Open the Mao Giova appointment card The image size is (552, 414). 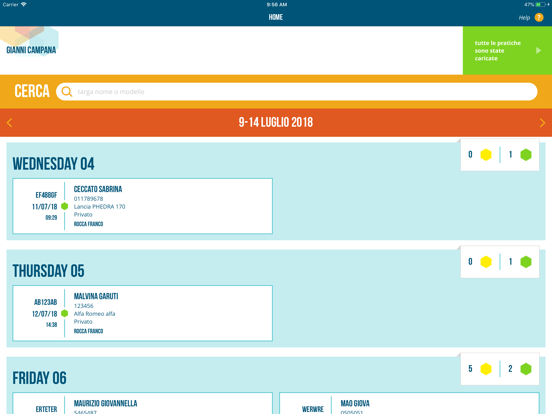[409, 403]
